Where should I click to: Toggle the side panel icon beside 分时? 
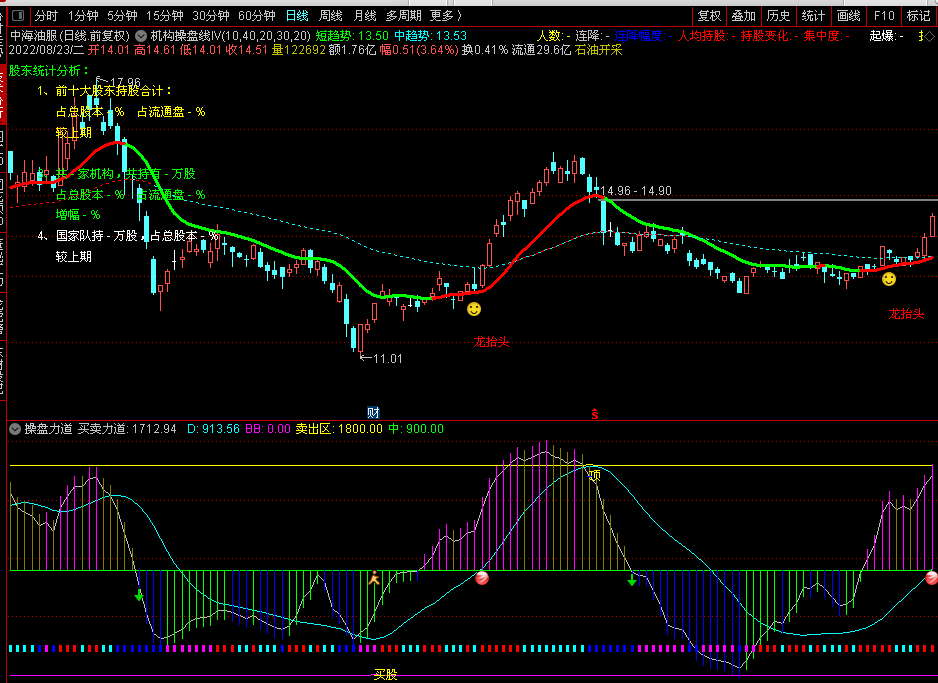coord(18,16)
